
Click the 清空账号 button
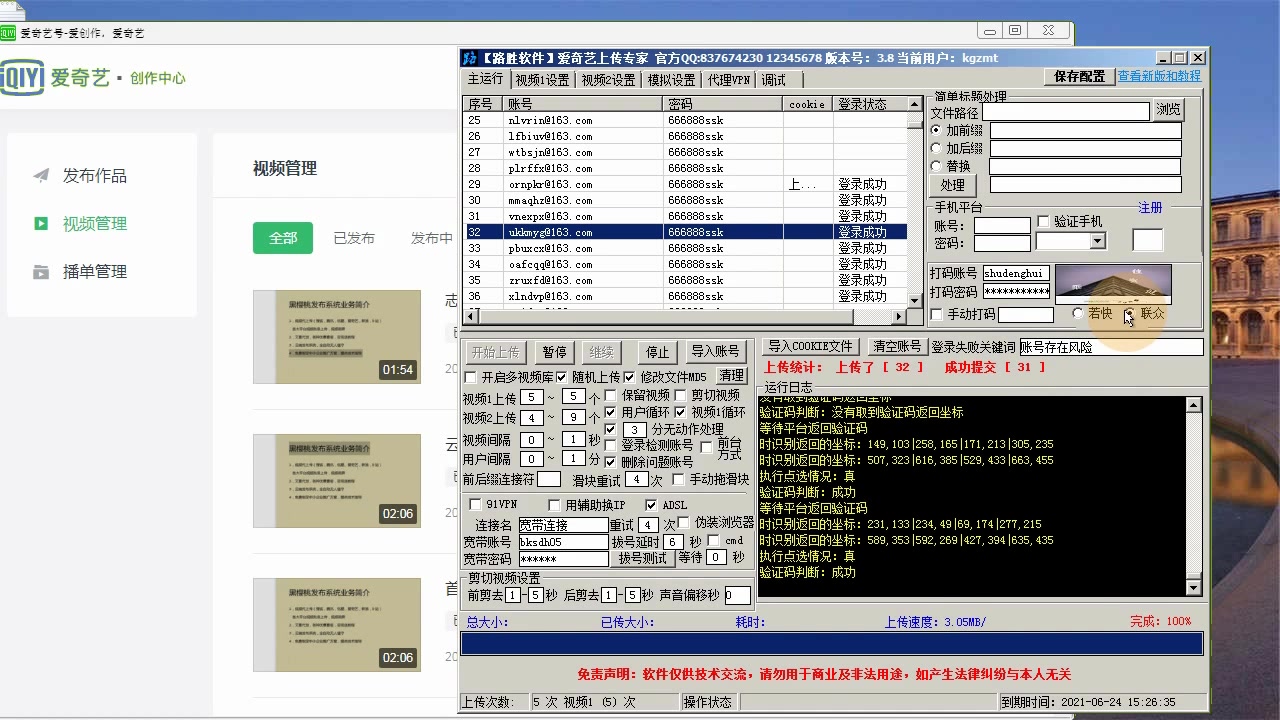pyautogui.click(x=896, y=347)
